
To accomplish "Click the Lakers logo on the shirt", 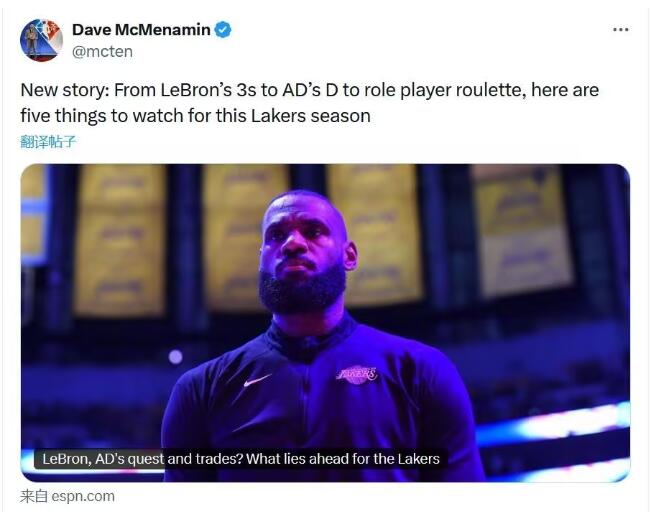I will pos(357,374).
